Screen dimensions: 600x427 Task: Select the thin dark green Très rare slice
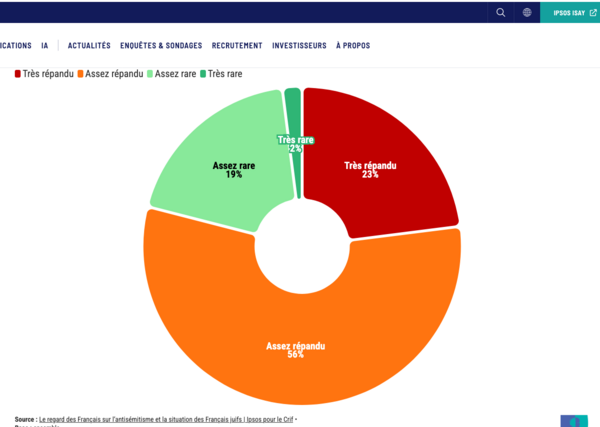tap(295, 115)
